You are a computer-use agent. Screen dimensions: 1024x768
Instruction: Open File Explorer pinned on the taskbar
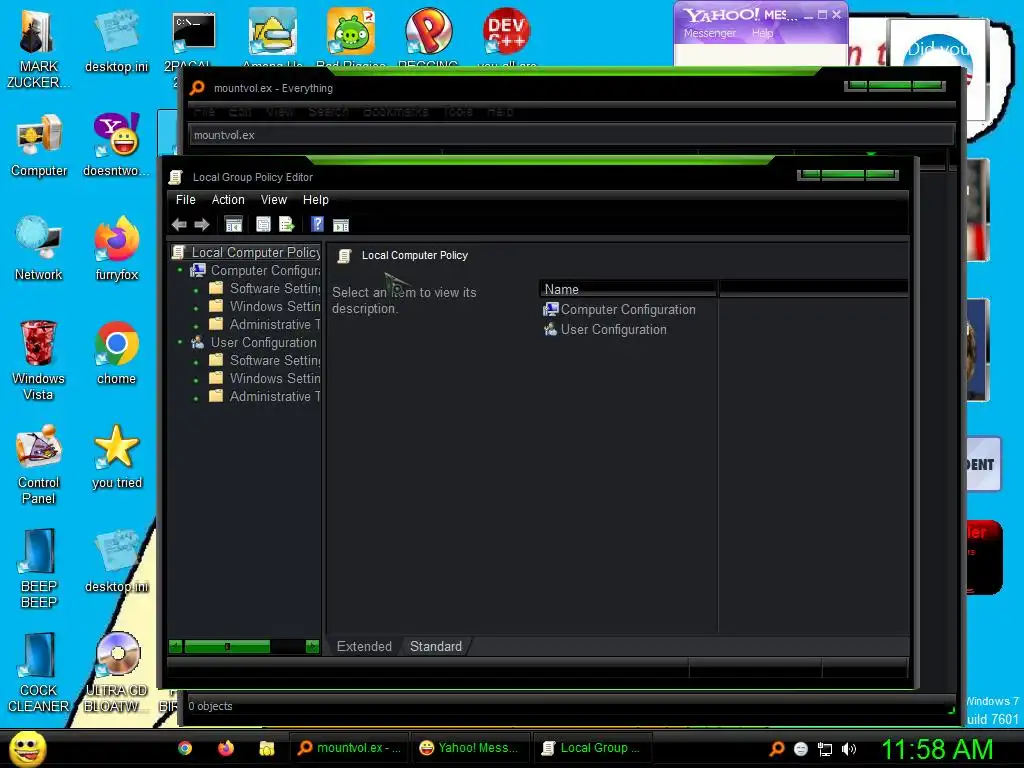(x=266, y=748)
